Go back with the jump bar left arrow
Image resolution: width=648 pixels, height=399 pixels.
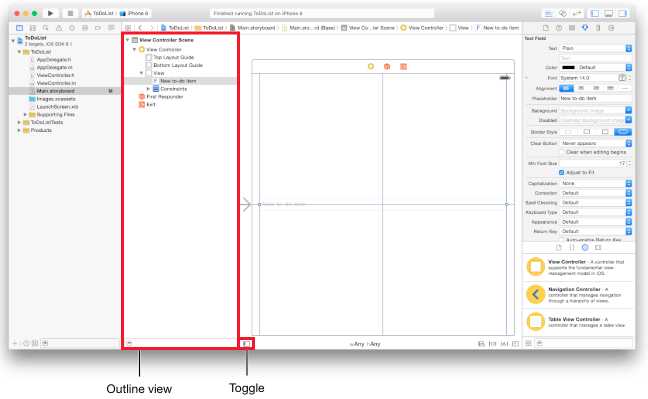[x=140, y=28]
